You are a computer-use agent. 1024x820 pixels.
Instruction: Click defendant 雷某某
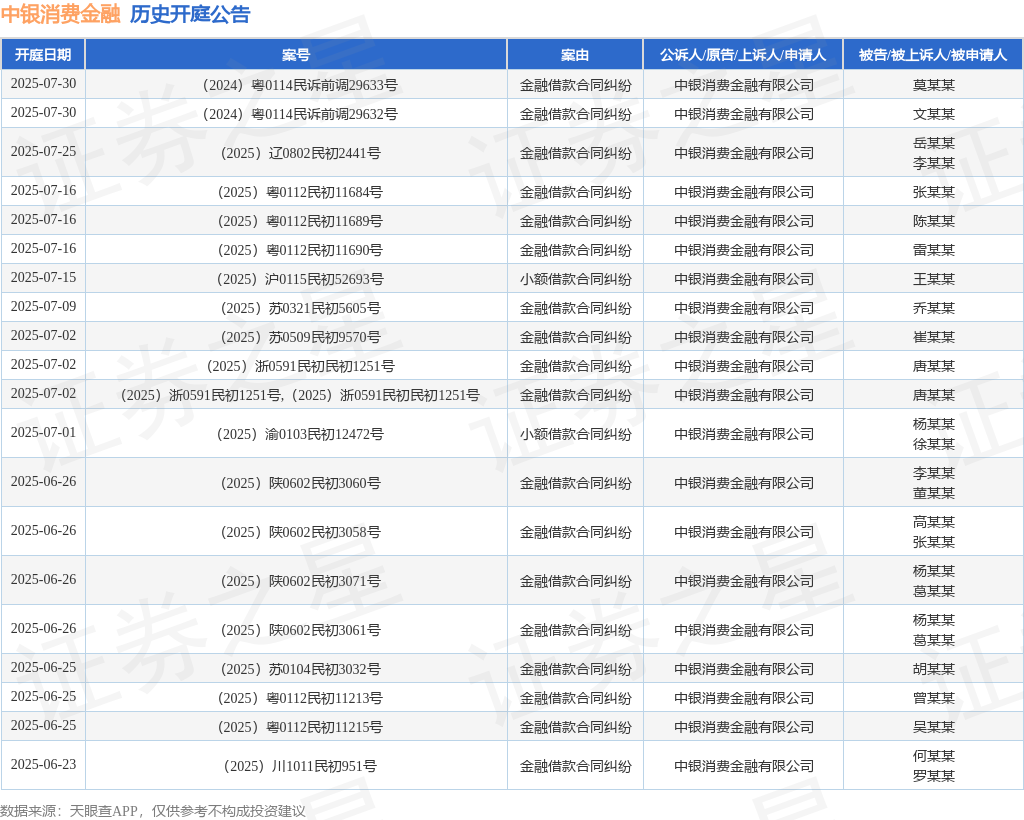pos(933,250)
